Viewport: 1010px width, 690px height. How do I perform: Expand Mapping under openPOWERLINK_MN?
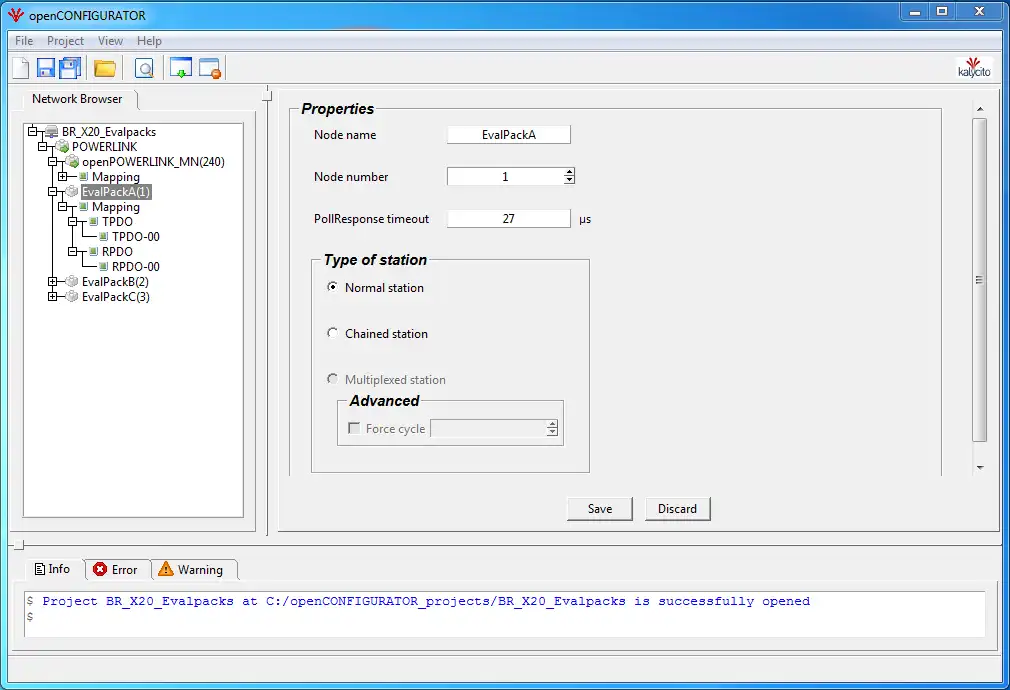pos(62,177)
